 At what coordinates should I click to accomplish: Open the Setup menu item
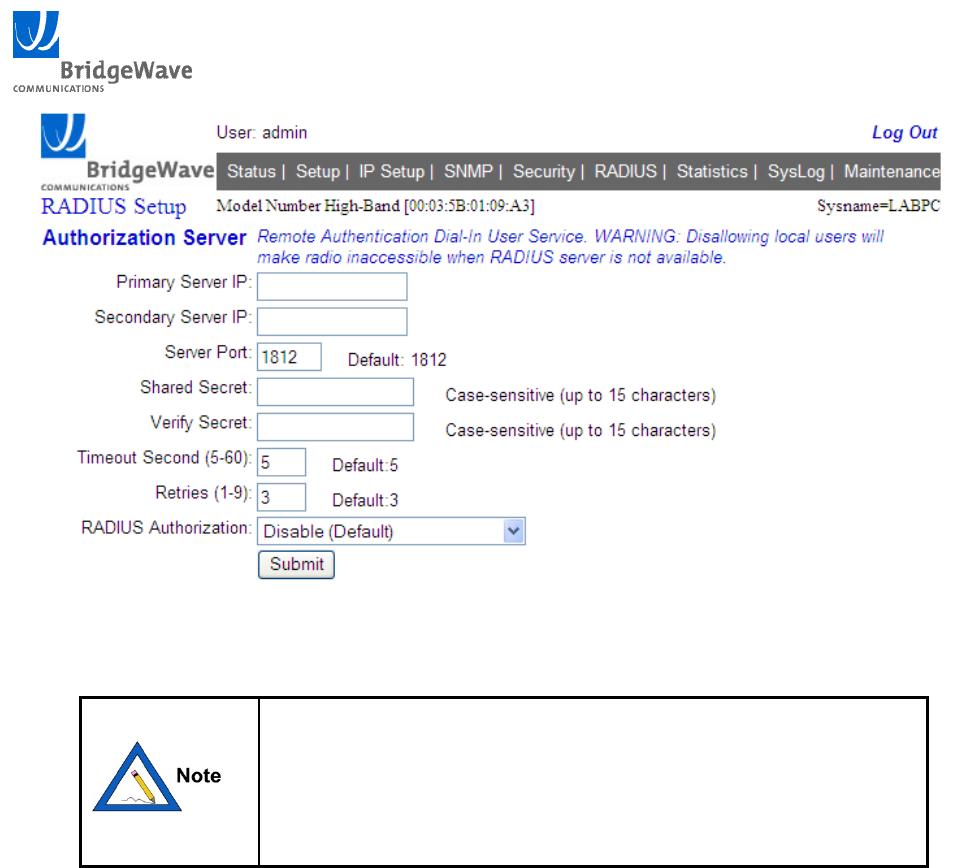coord(318,171)
